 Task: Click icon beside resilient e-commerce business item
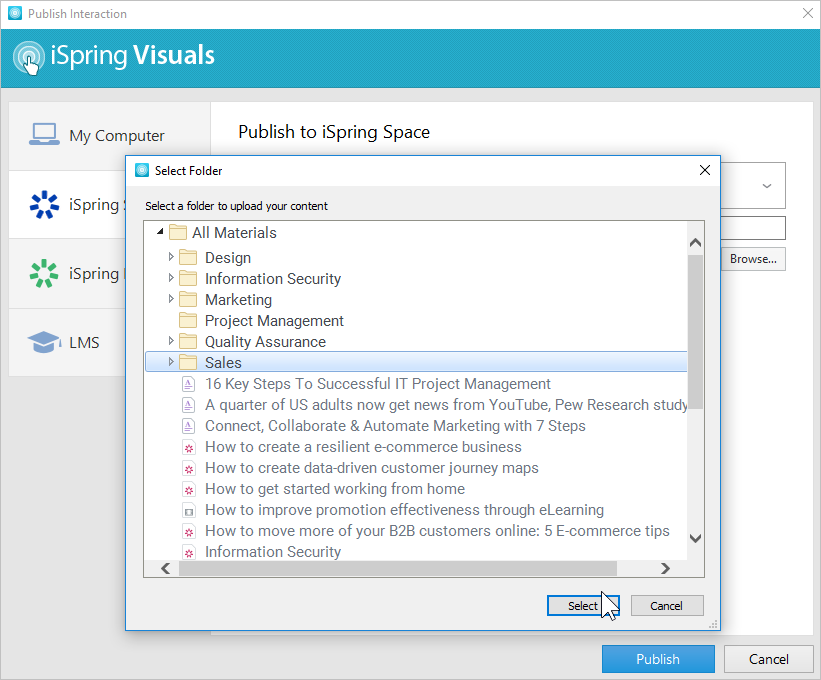188,447
